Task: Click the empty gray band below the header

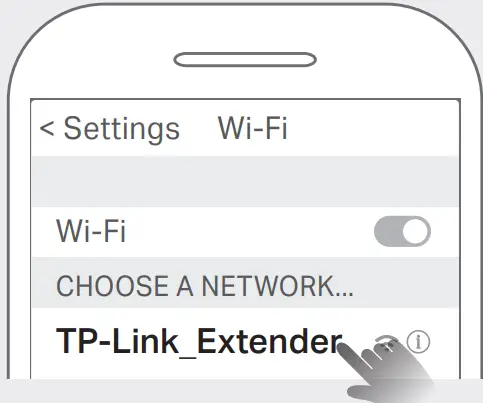Action: pos(246,181)
